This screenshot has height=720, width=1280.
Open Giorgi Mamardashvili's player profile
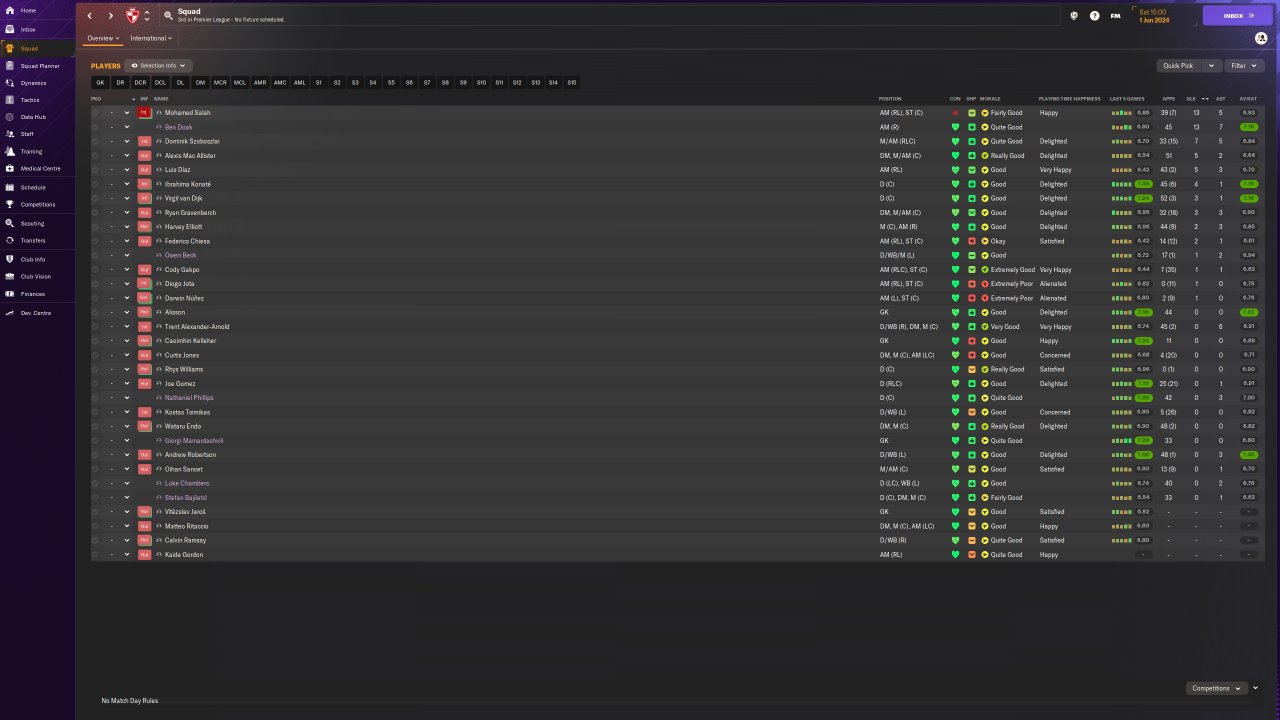click(194, 440)
